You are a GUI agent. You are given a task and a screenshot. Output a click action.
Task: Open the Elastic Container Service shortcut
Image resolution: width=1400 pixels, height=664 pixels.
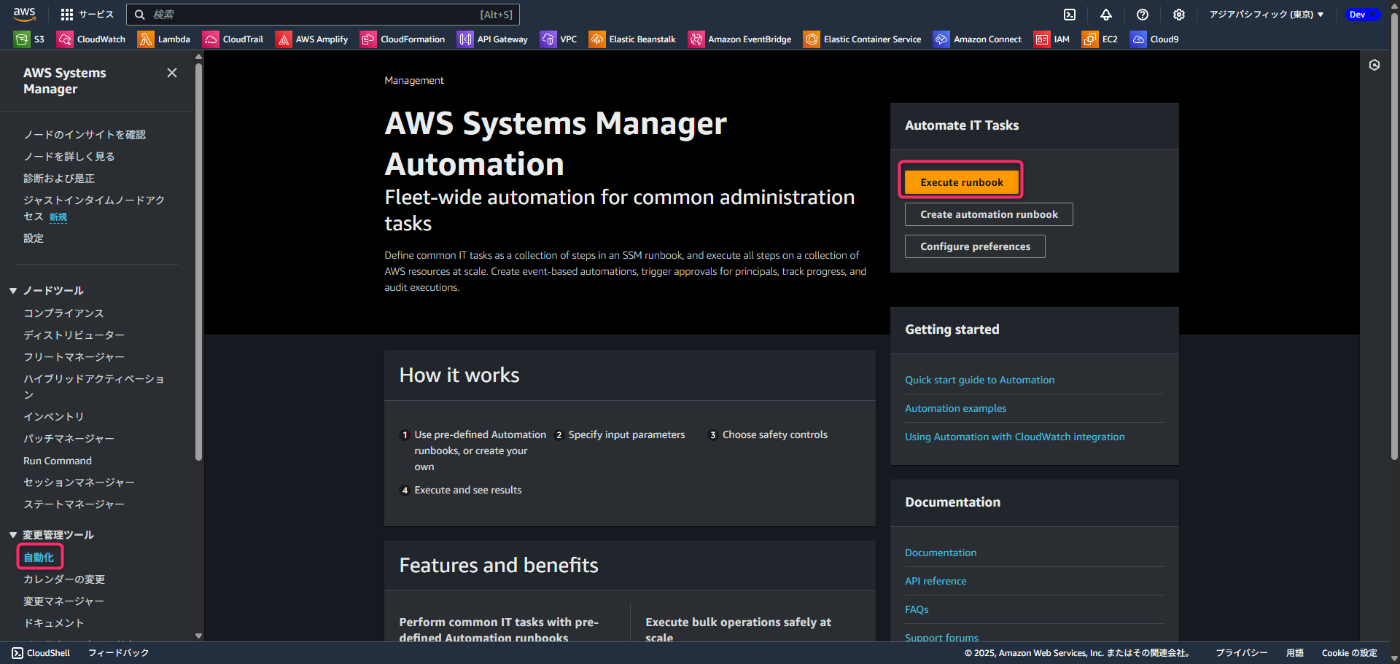tap(863, 39)
